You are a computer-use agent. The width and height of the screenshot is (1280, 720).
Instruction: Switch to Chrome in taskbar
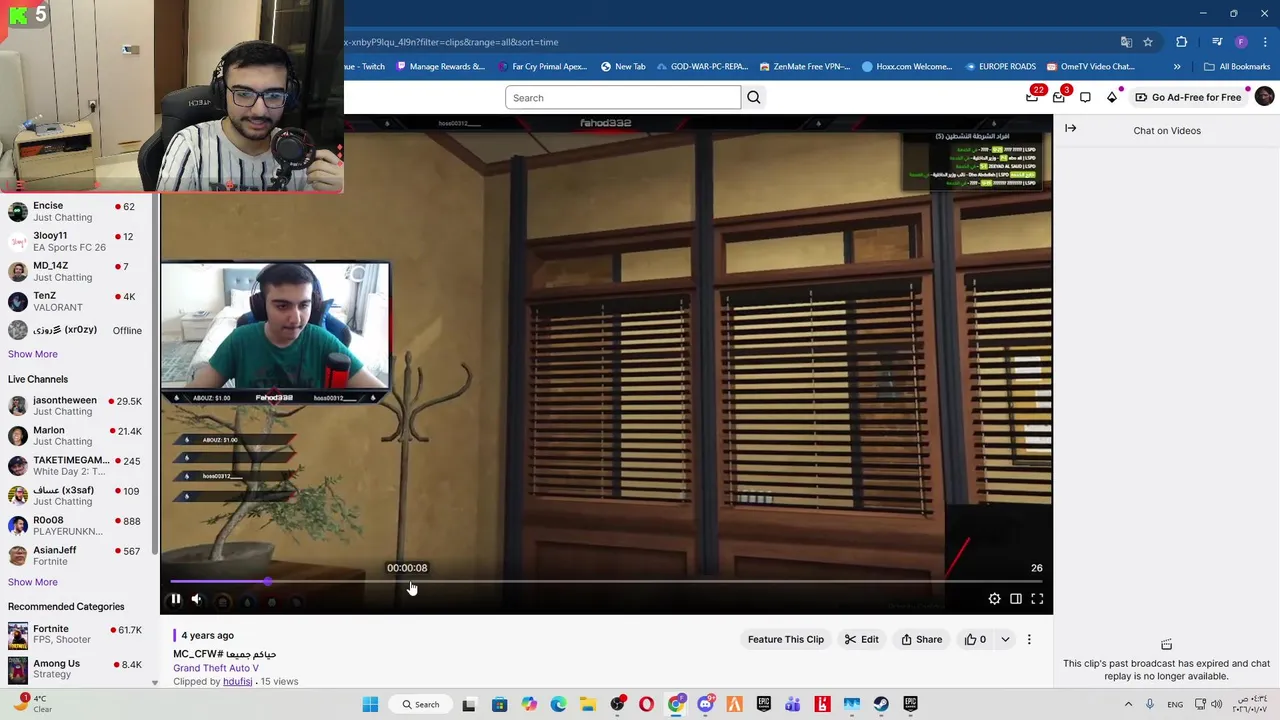coord(676,704)
